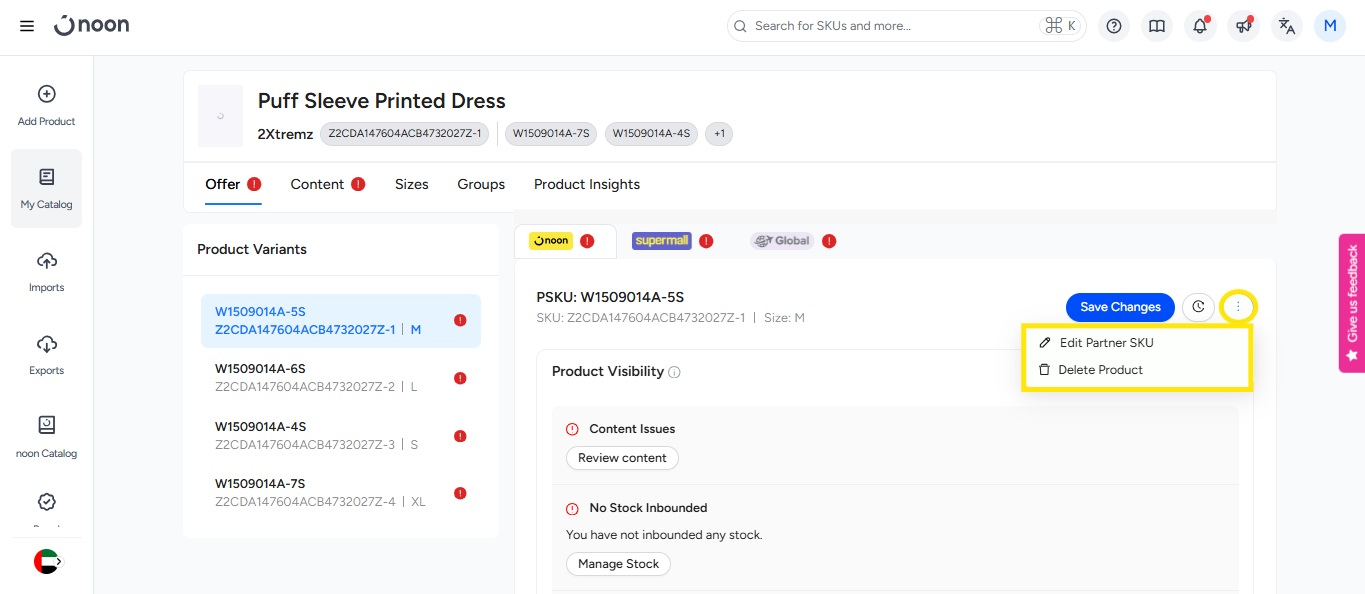Image resolution: width=1365 pixels, height=594 pixels.
Task: Open the notifications bell
Action: [1200, 26]
